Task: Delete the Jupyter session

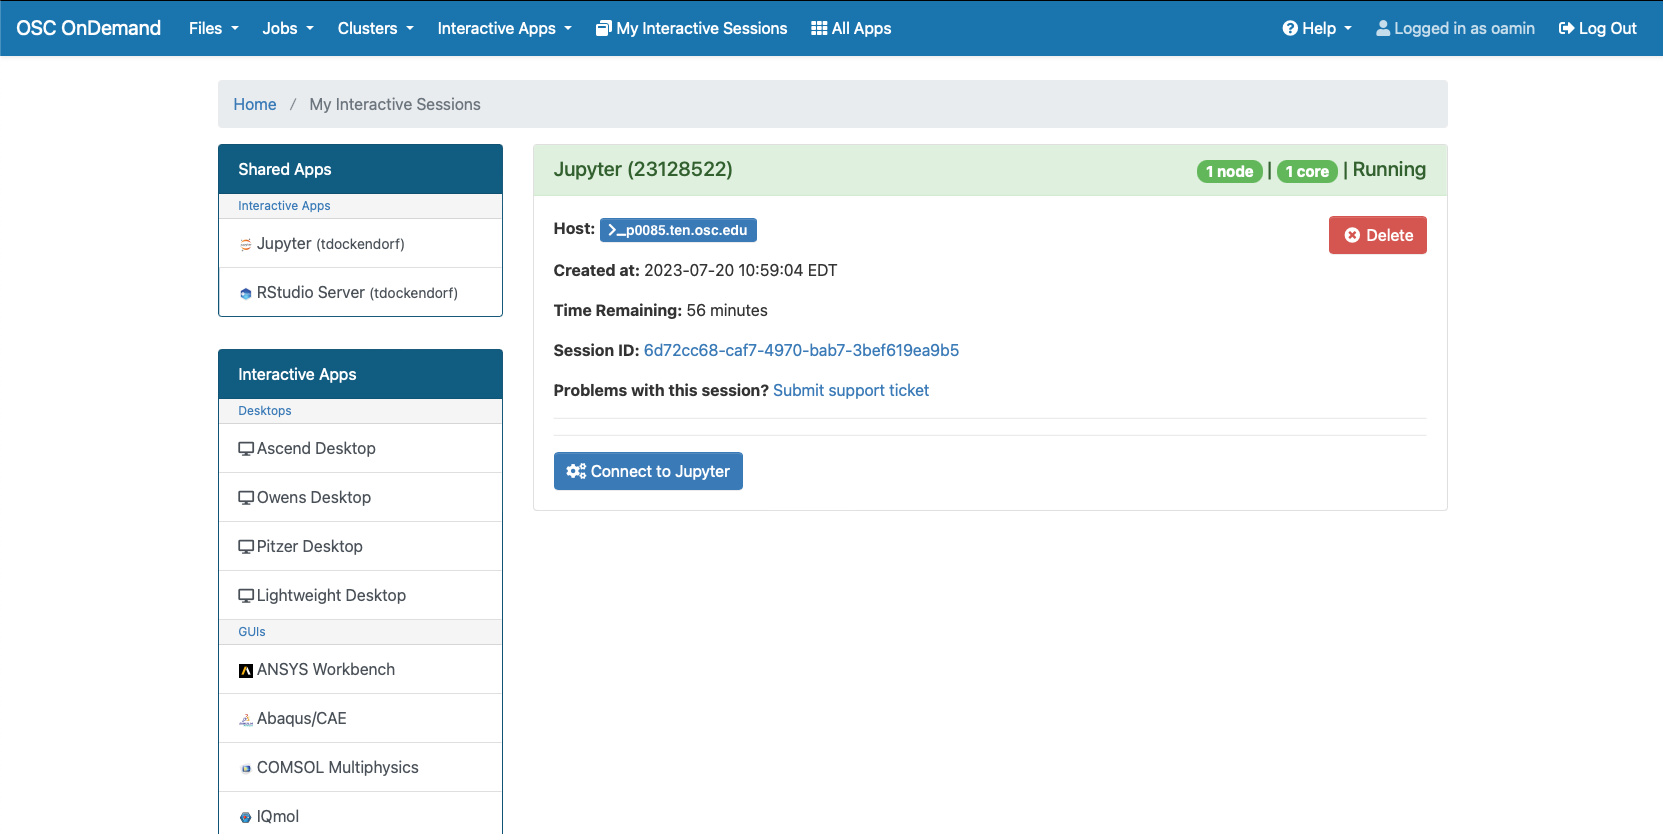Action: coord(1378,235)
